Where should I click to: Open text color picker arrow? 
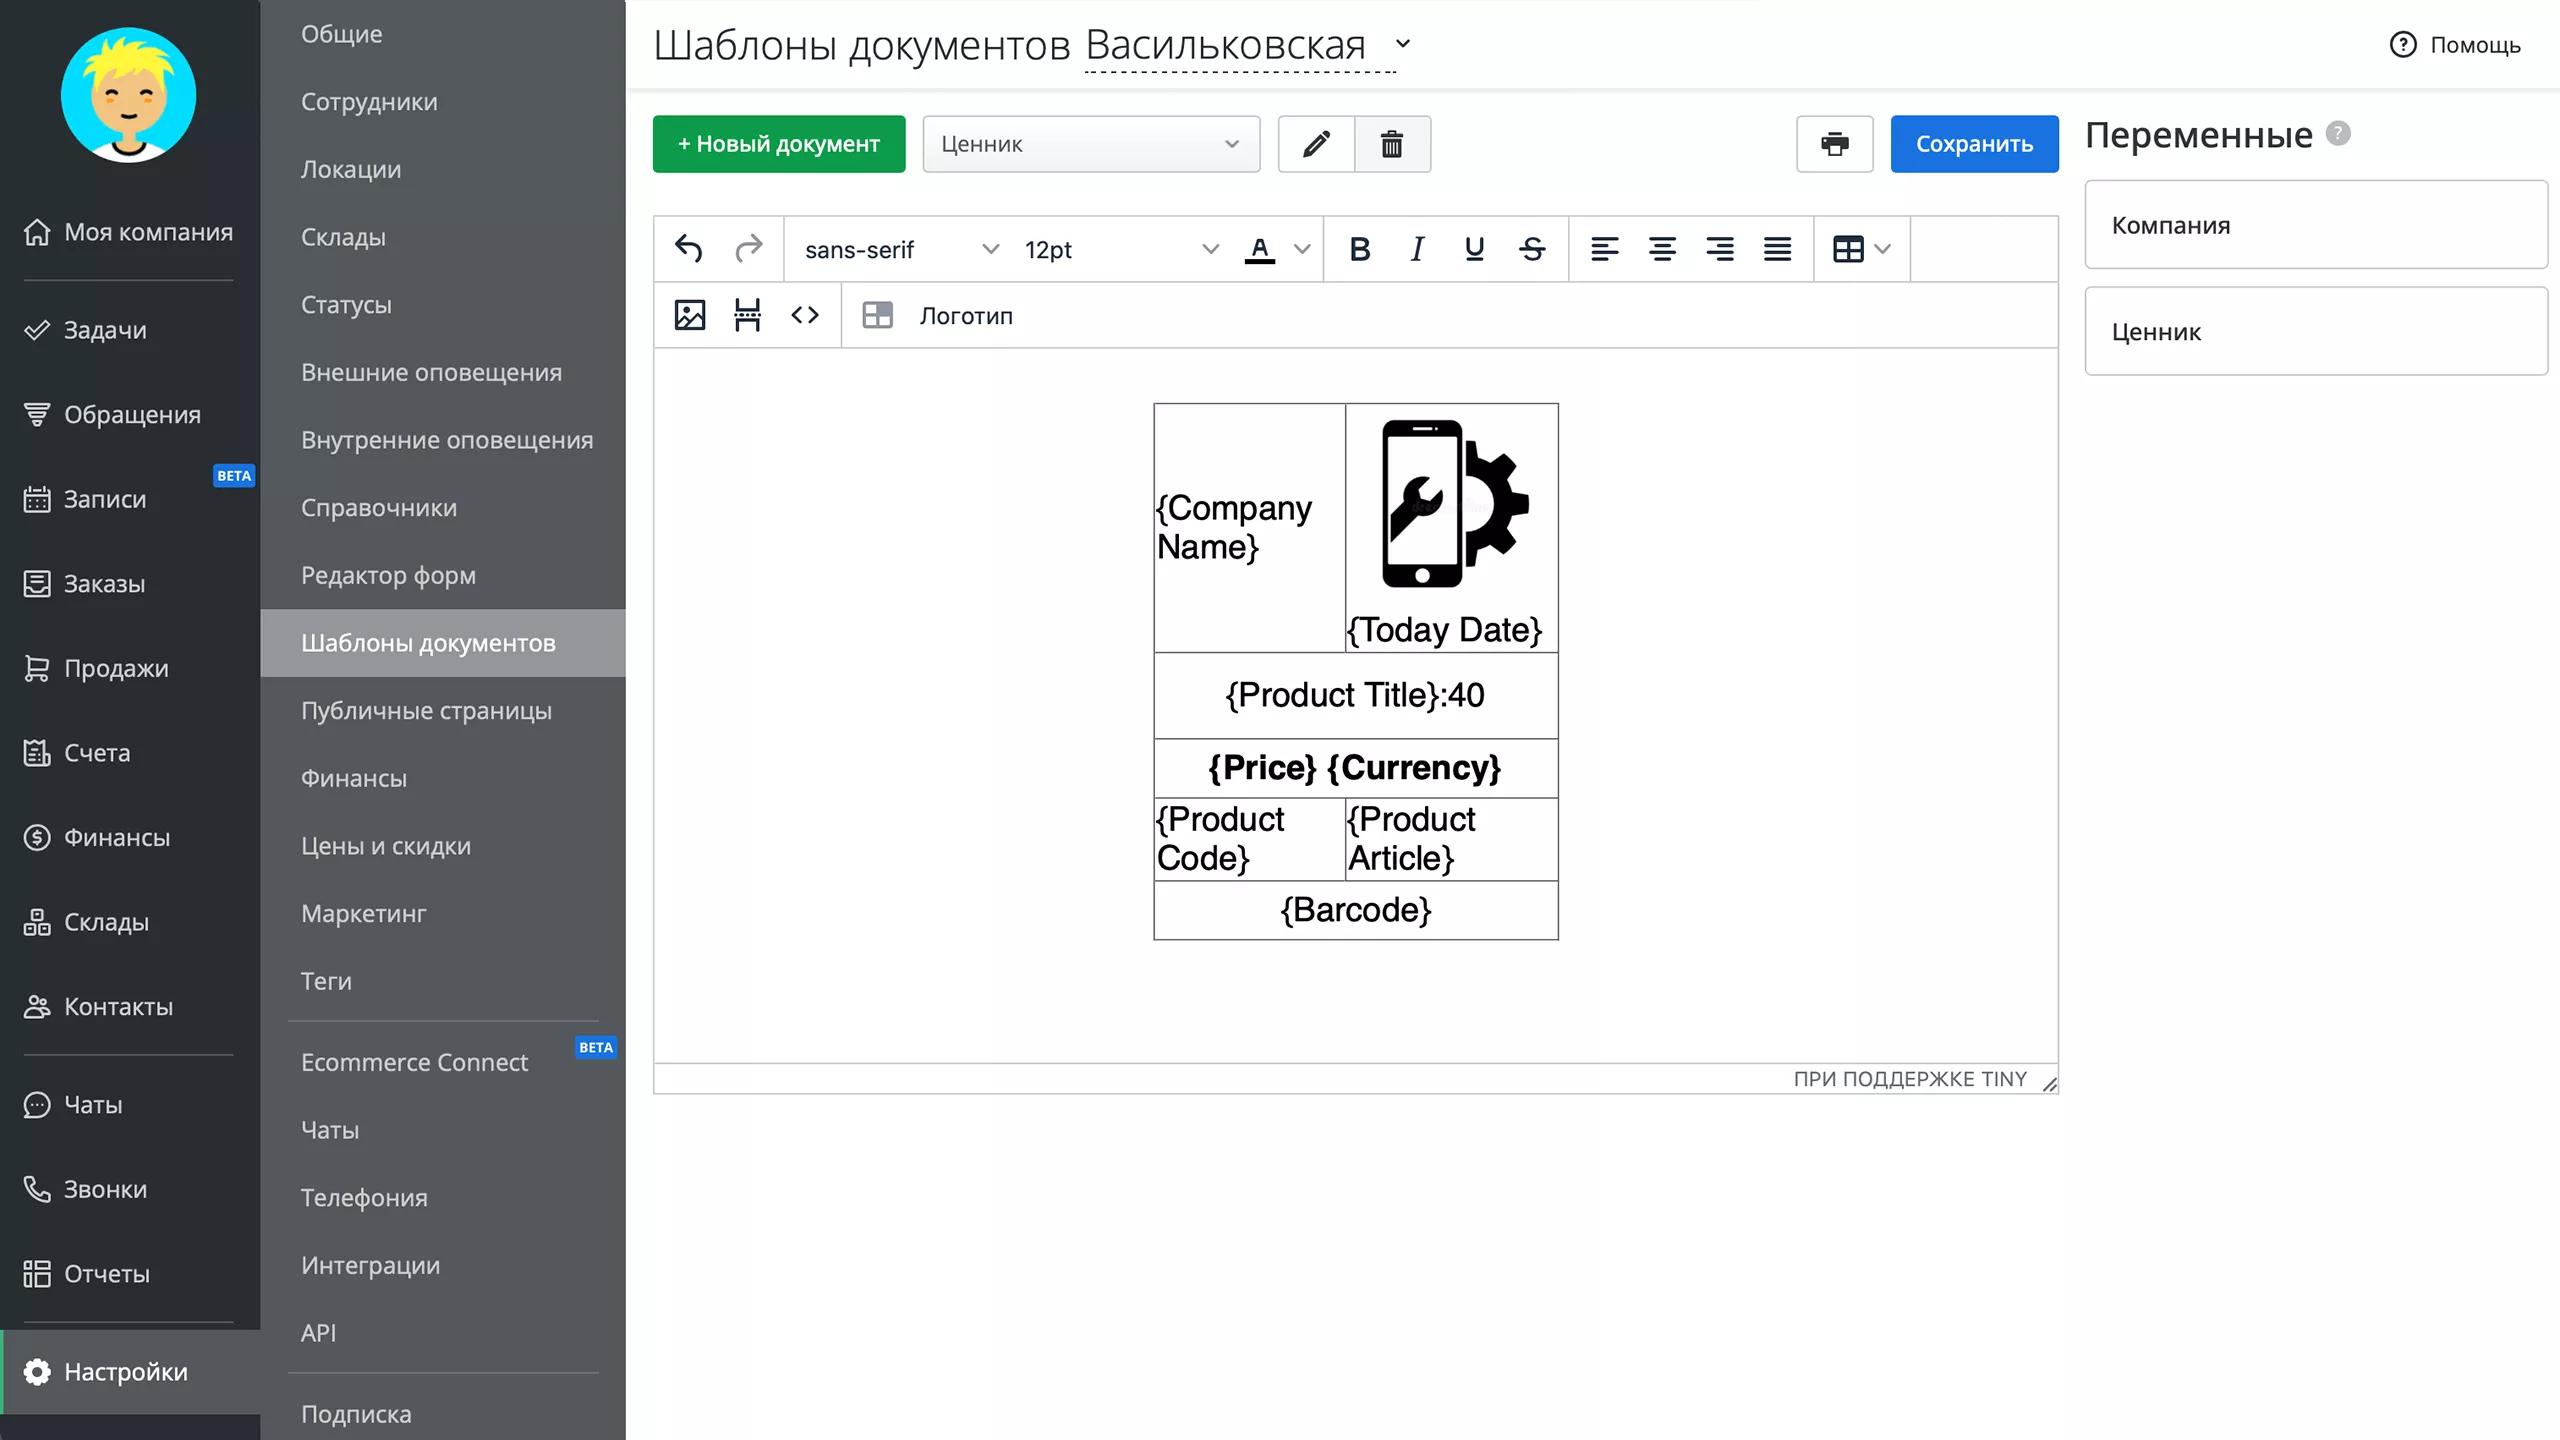click(x=1302, y=249)
